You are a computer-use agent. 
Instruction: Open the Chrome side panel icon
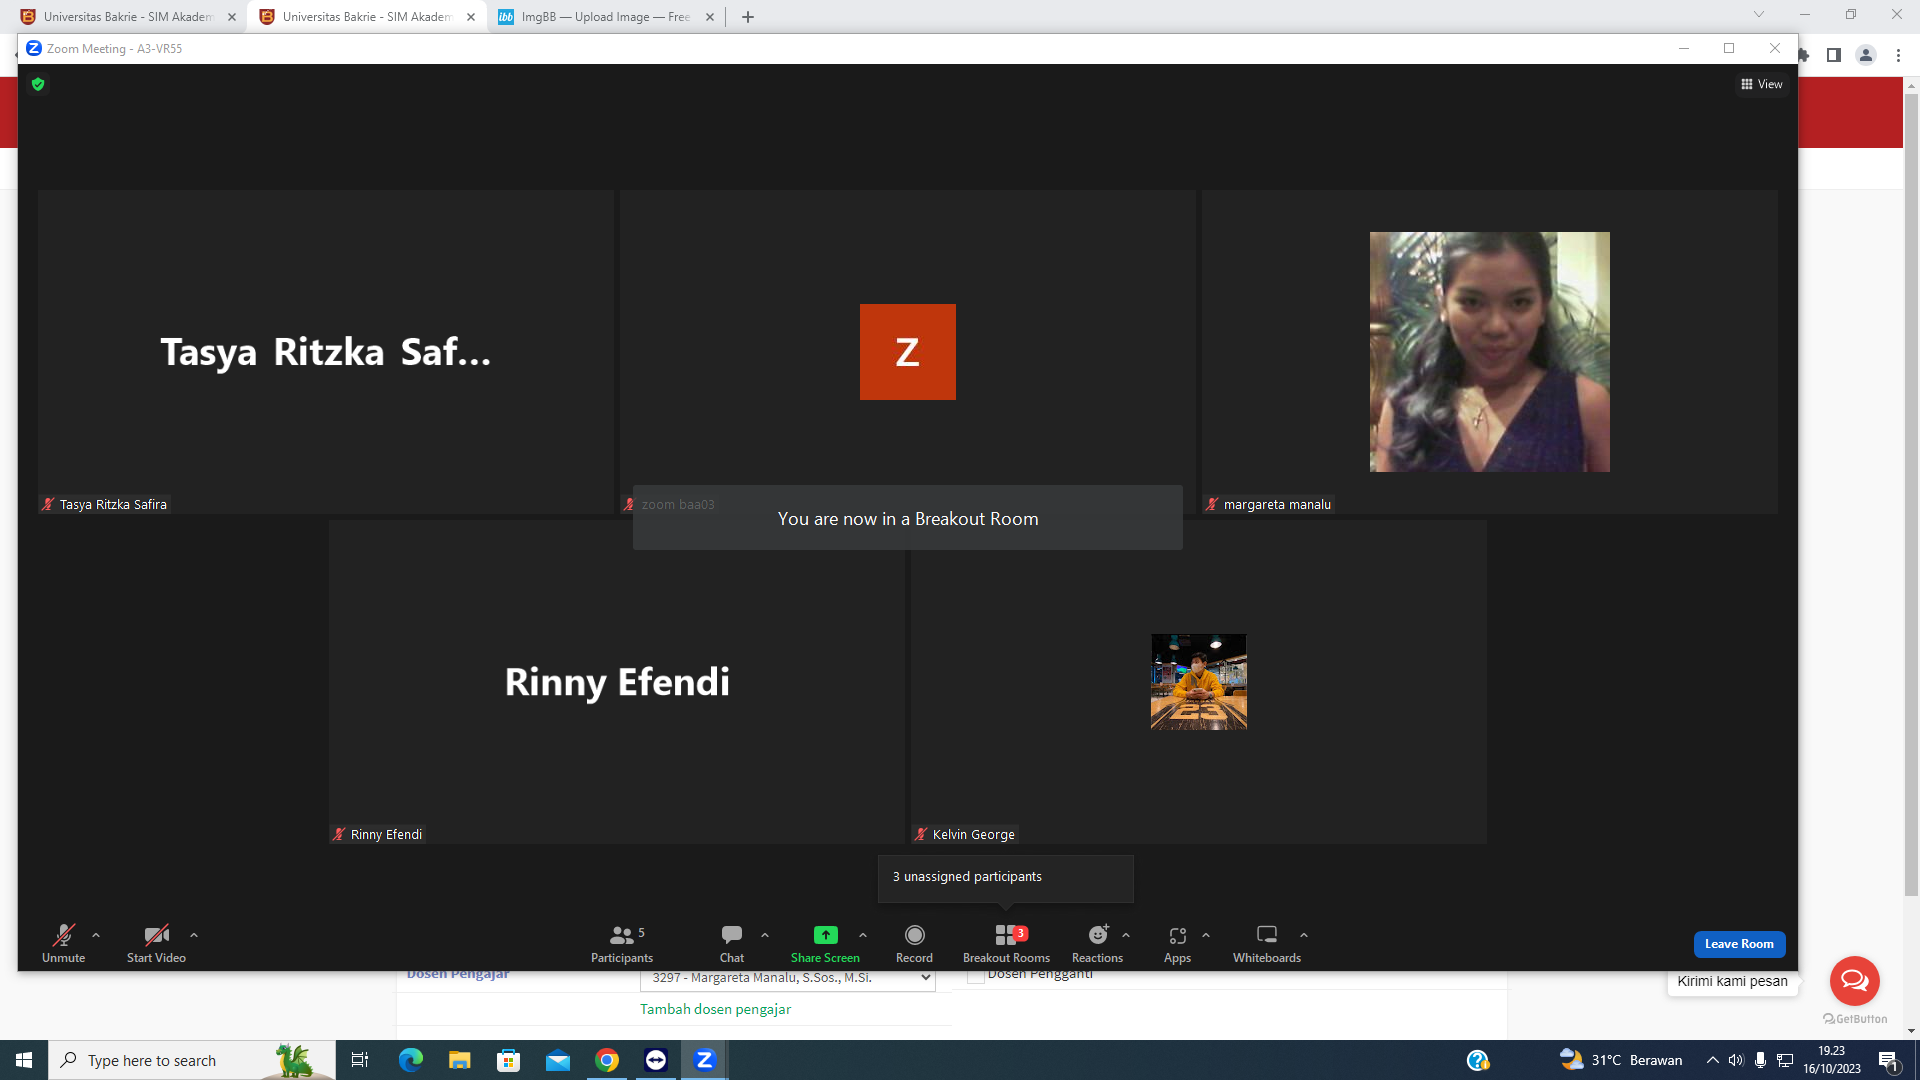[1833, 55]
